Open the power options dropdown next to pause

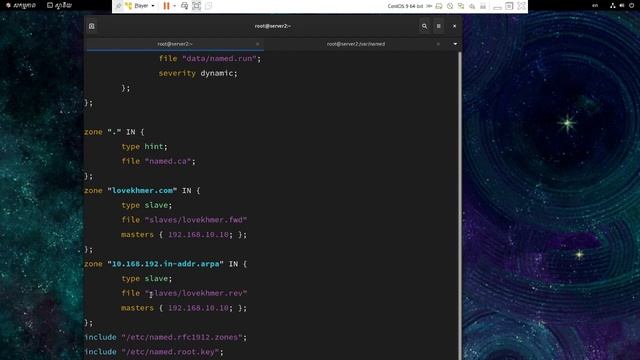[174, 6]
